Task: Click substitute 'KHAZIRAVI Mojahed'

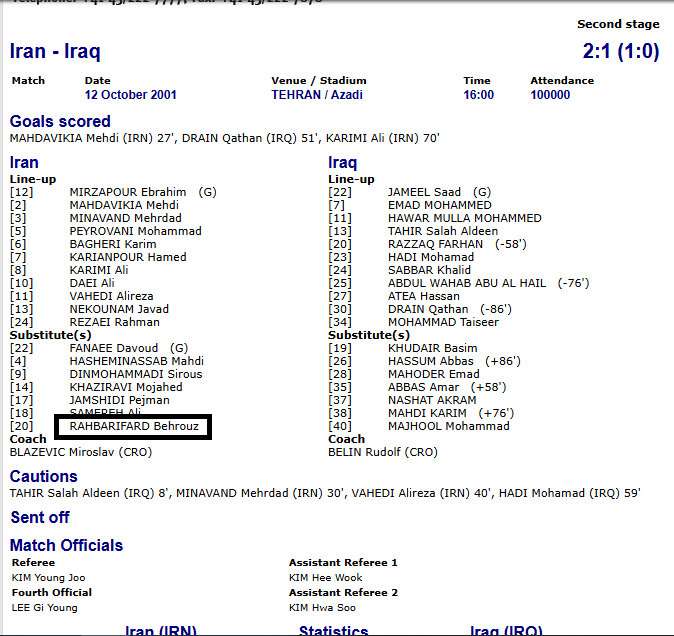Action: tap(126, 387)
